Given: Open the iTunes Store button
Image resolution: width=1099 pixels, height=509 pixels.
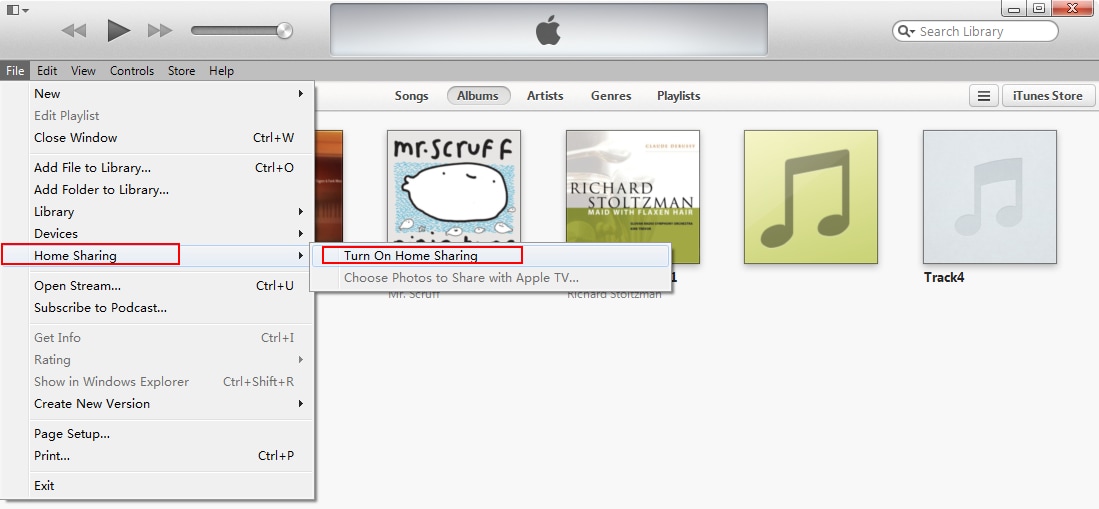Looking at the screenshot, I should point(1048,96).
